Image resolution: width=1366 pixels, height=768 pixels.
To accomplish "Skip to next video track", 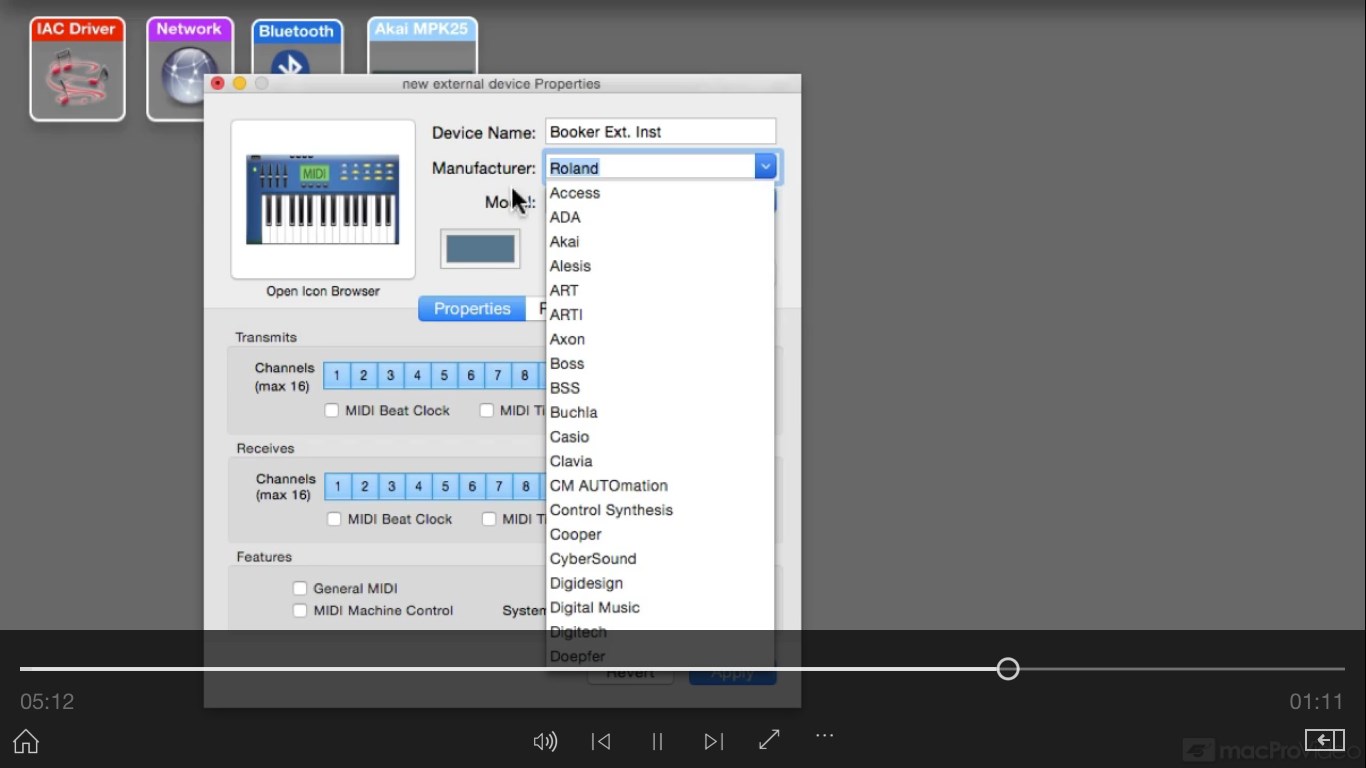I will 713,741.
